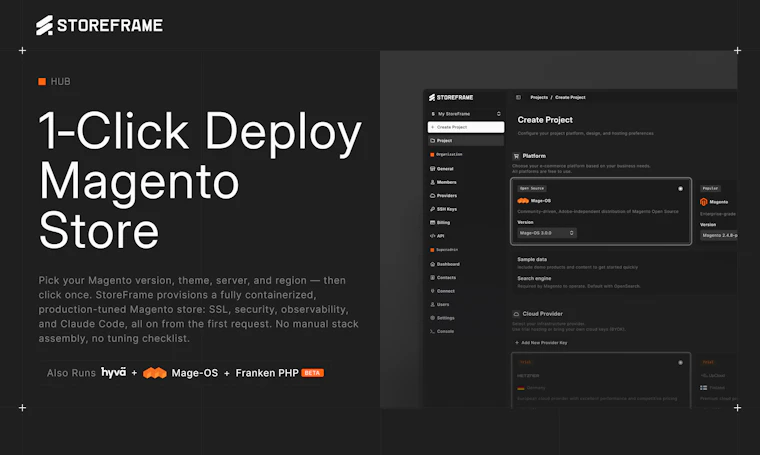Select the Hetzner provider radio button

680,362
